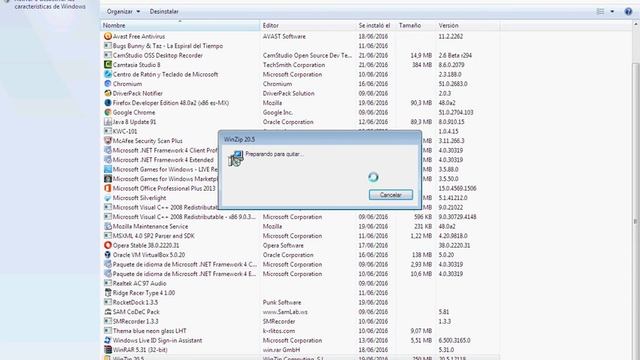640x360 pixels.
Task: Click the Microsoft Office Professional Plus icon
Action: coord(108,188)
